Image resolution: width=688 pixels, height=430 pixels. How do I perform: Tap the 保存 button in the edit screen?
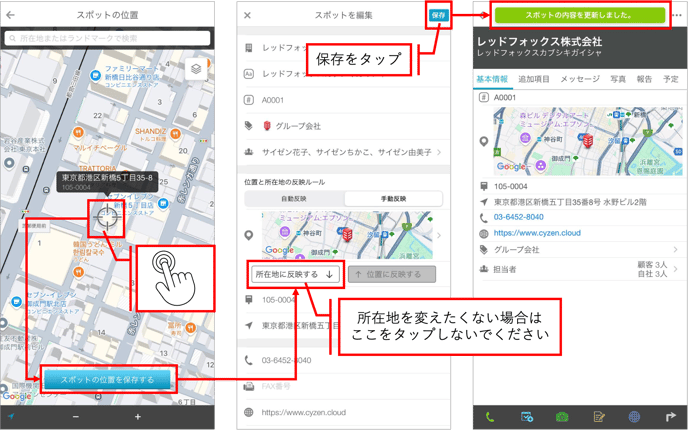pos(438,15)
